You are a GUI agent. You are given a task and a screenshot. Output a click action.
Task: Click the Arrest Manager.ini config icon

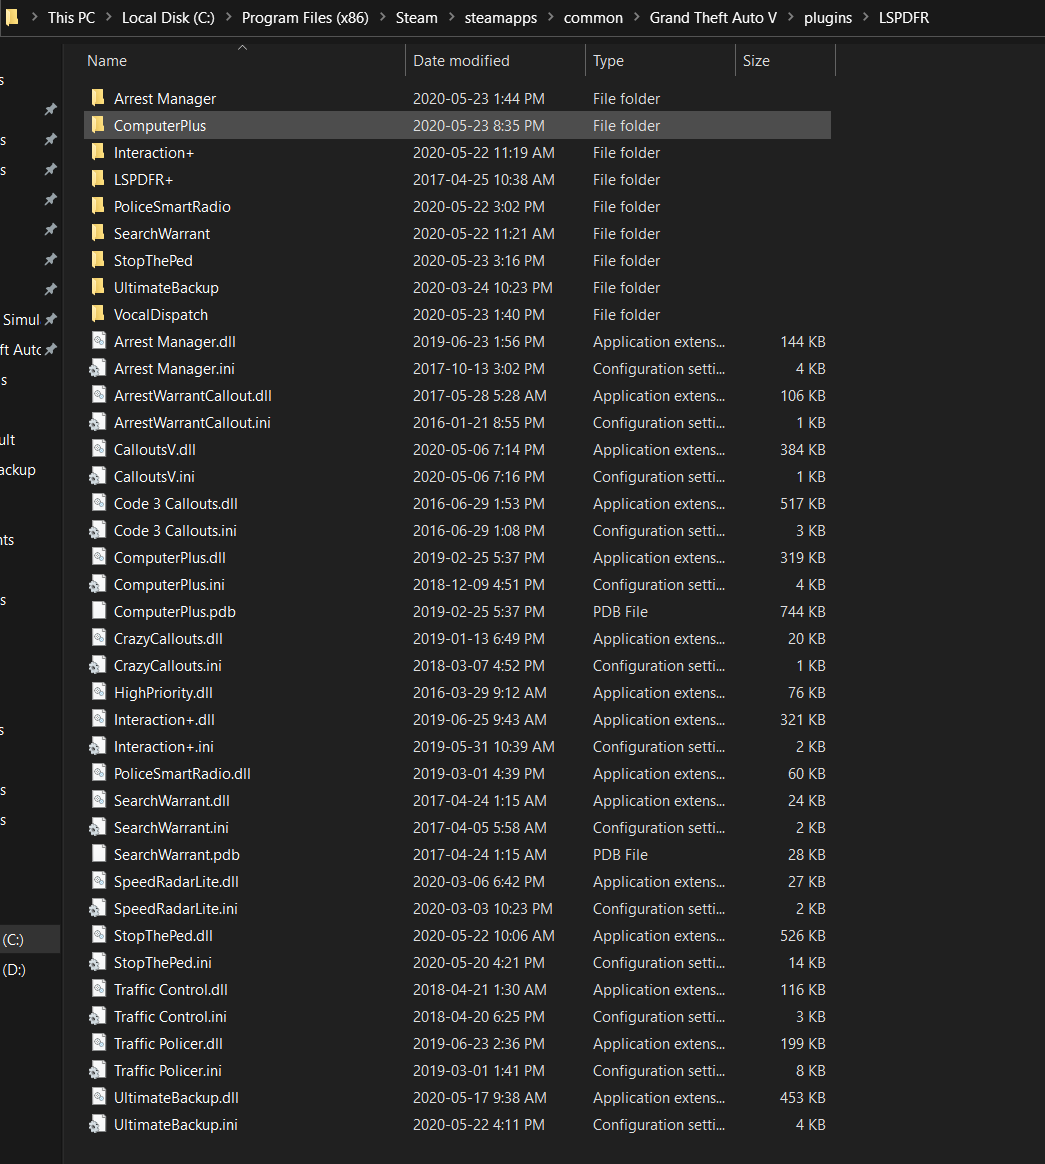(97, 368)
